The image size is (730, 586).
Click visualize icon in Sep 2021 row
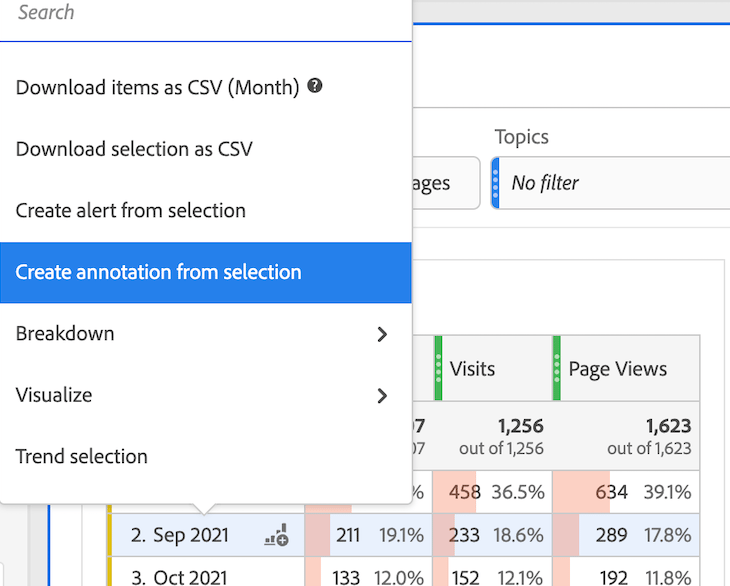pos(276,537)
